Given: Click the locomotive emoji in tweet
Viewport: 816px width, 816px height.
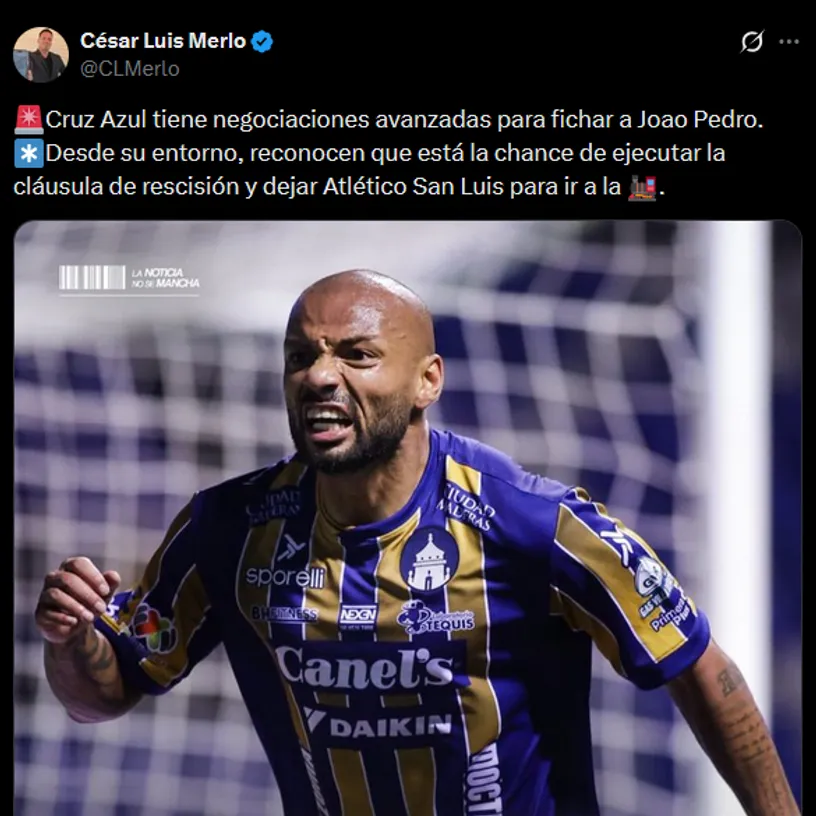Looking at the screenshot, I should [x=642, y=187].
